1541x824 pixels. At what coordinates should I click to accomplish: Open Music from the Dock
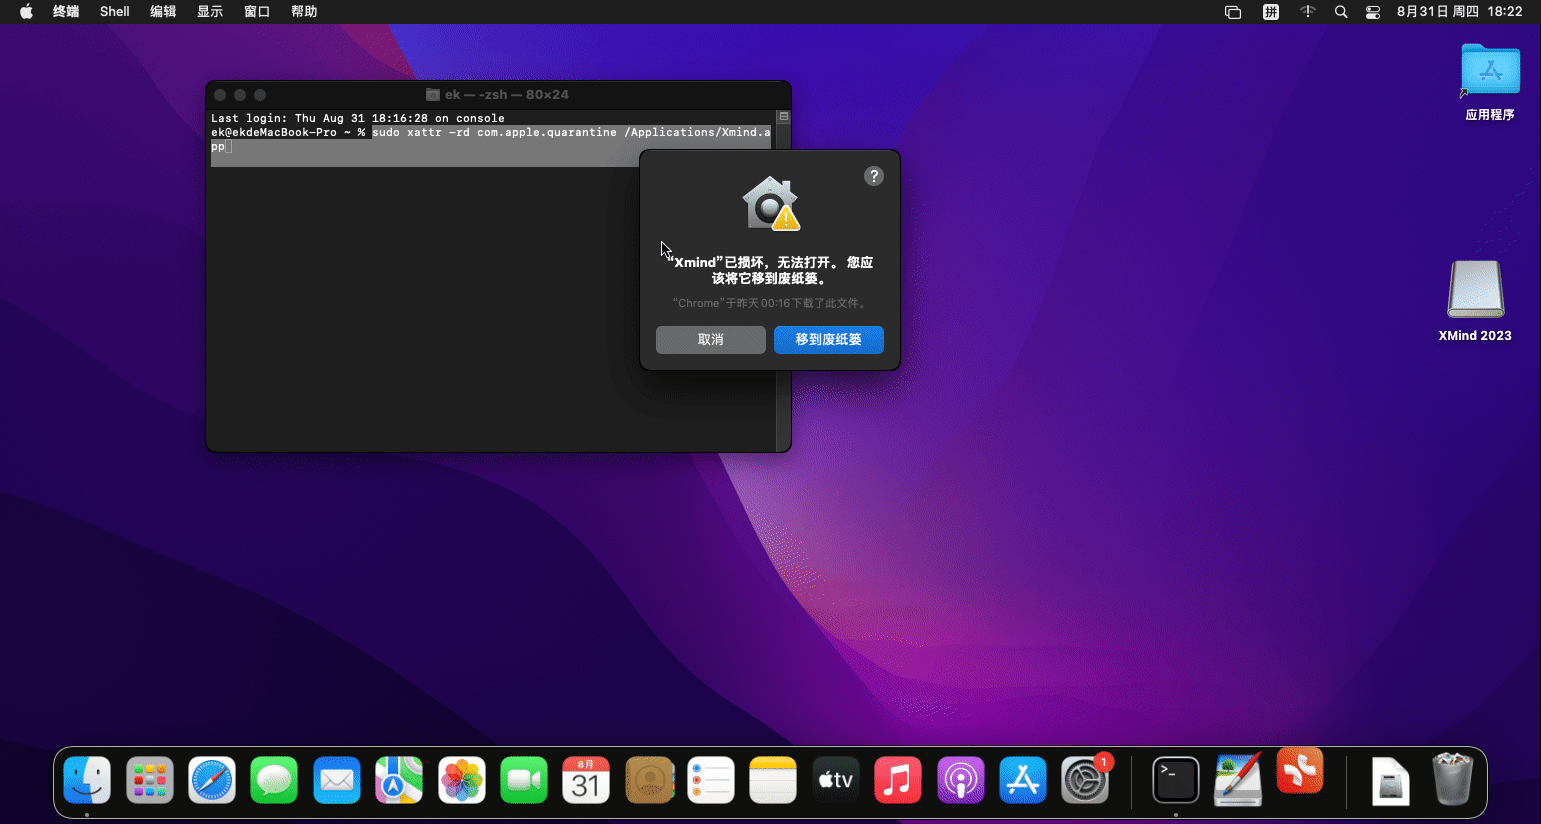tap(898, 780)
